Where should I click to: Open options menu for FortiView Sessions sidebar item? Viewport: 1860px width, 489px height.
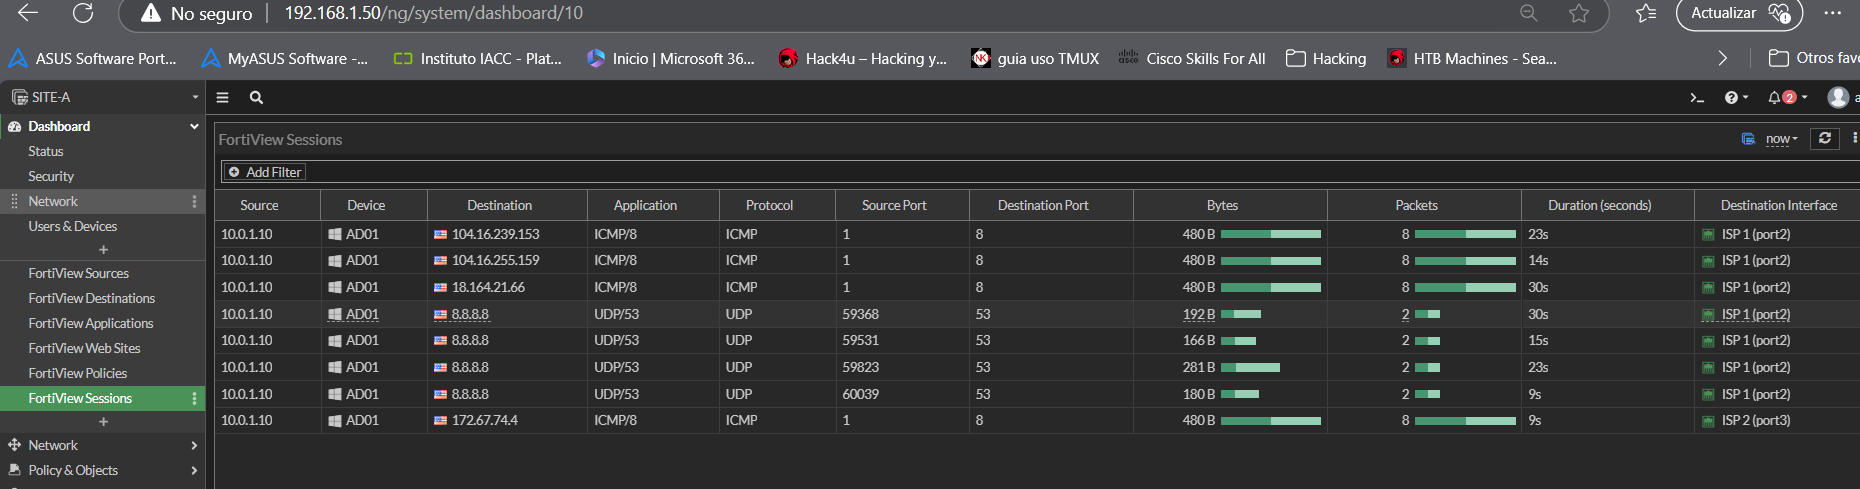pos(194,399)
